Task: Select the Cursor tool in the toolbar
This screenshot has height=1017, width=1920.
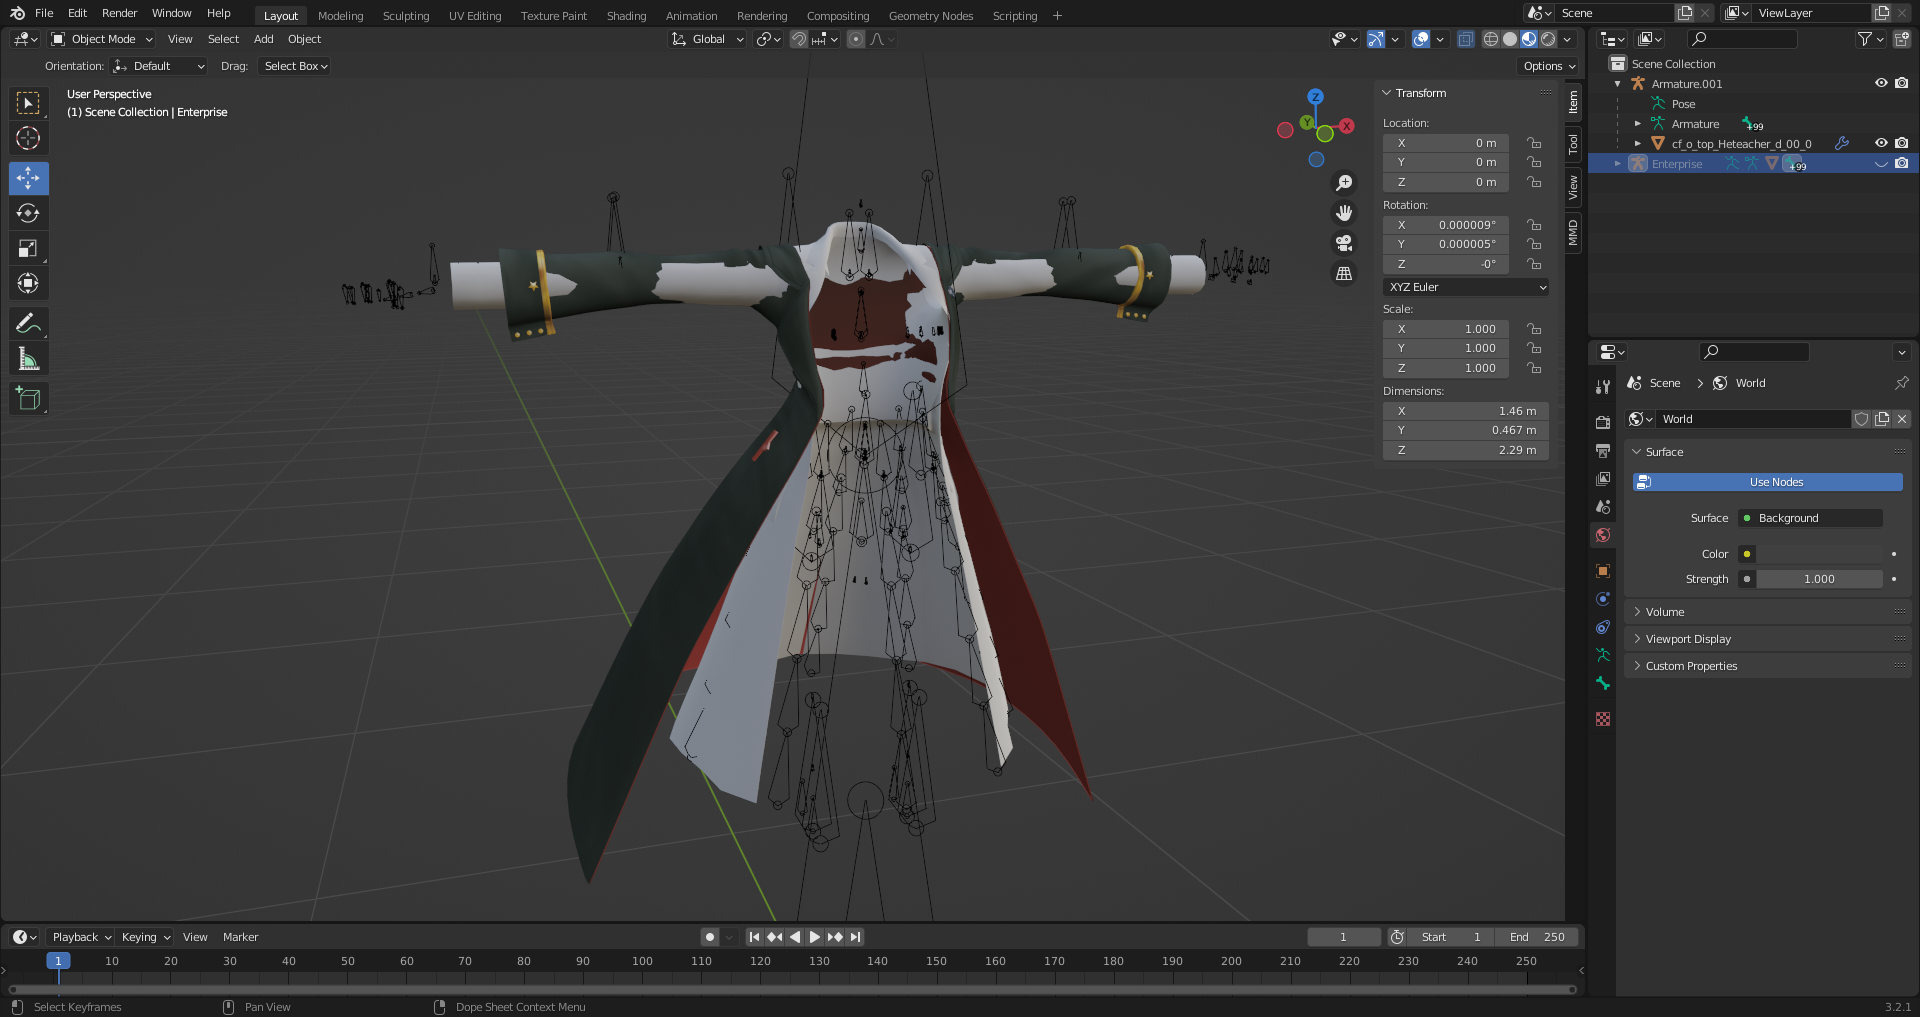Action: [28, 138]
